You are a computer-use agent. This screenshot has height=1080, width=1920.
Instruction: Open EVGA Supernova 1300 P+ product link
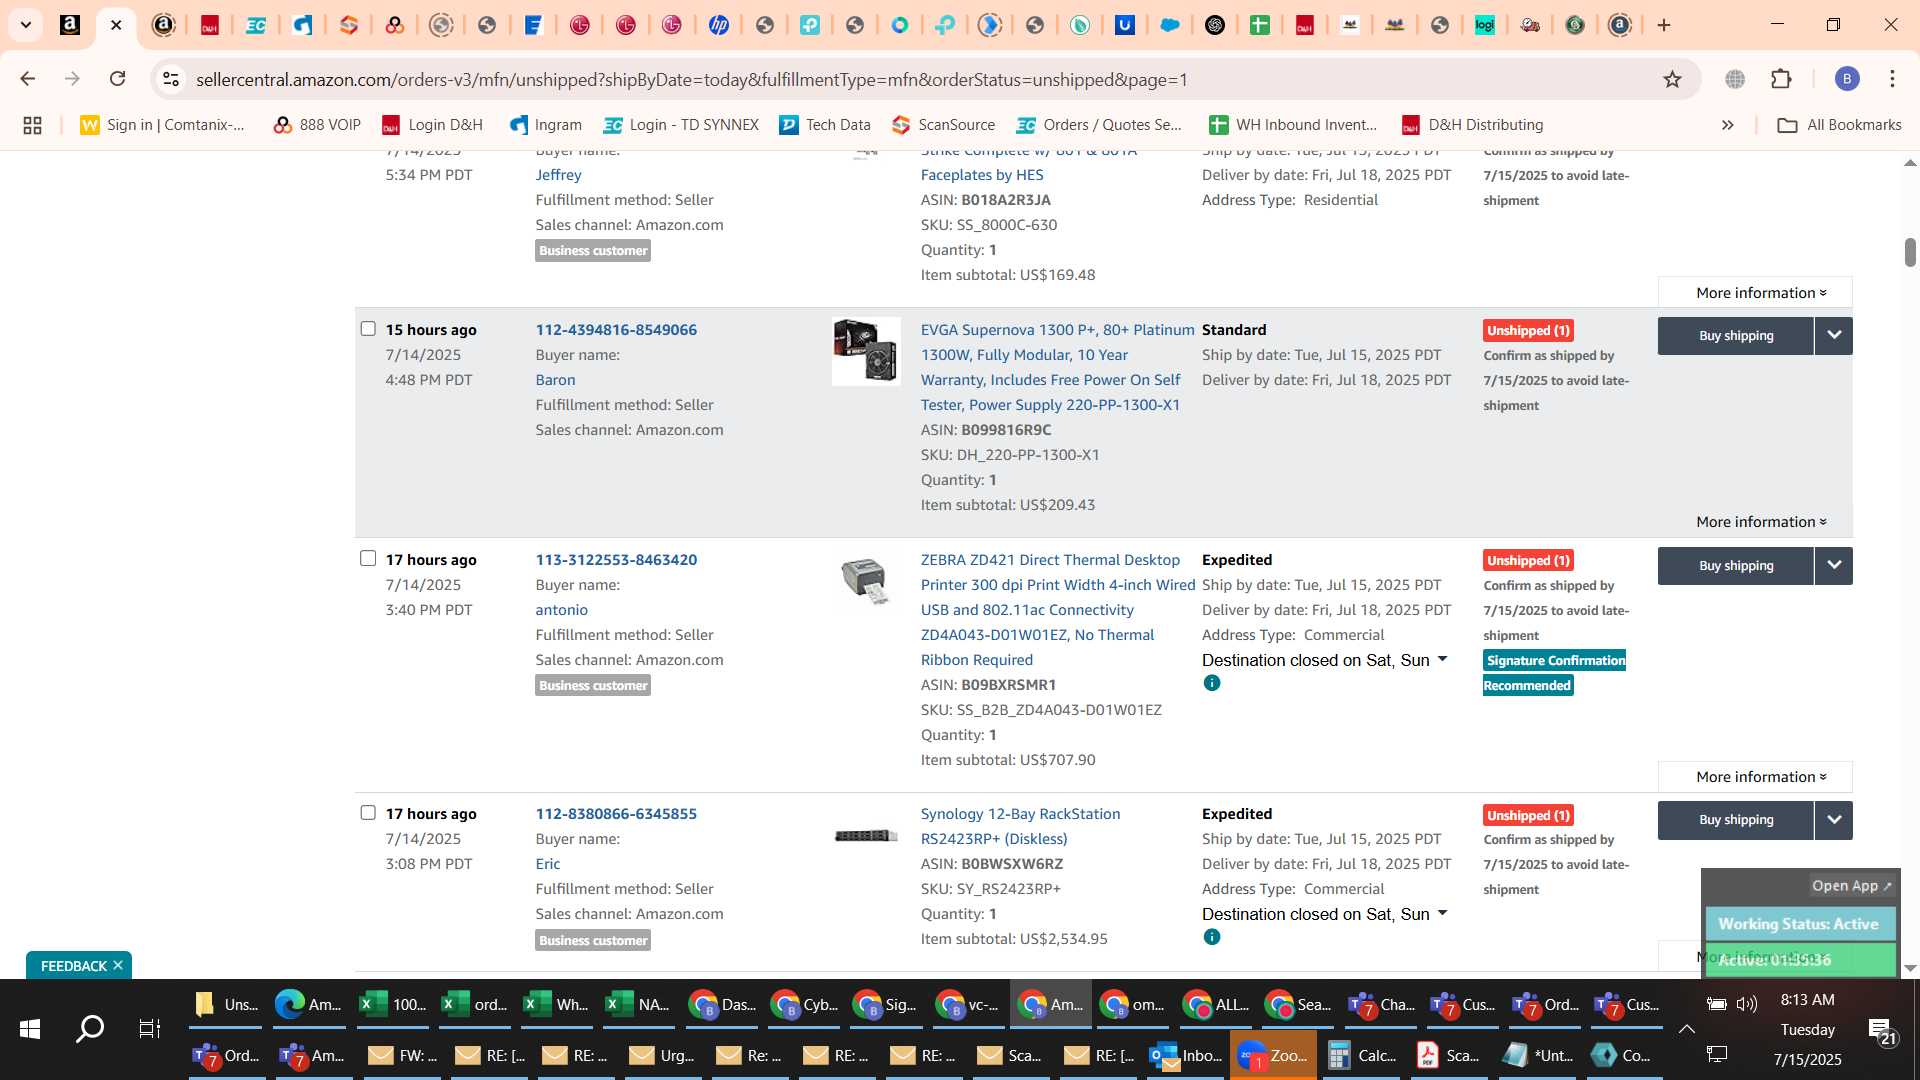[x=1057, y=367]
